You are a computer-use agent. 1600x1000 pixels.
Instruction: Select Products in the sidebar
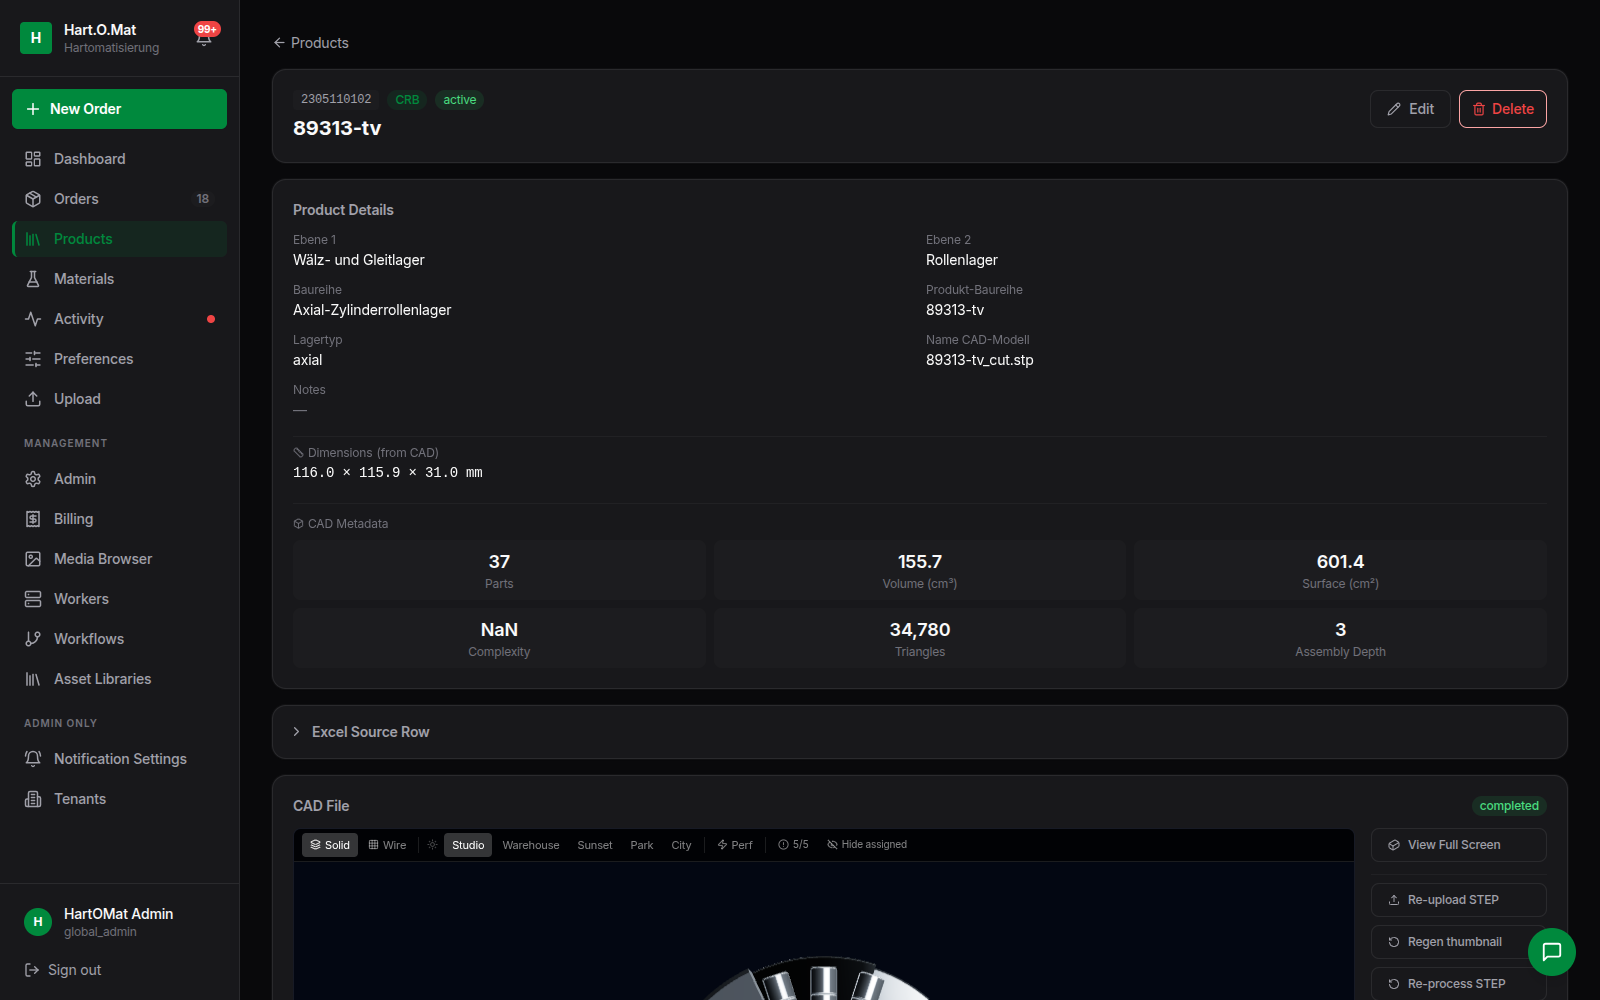(x=119, y=239)
